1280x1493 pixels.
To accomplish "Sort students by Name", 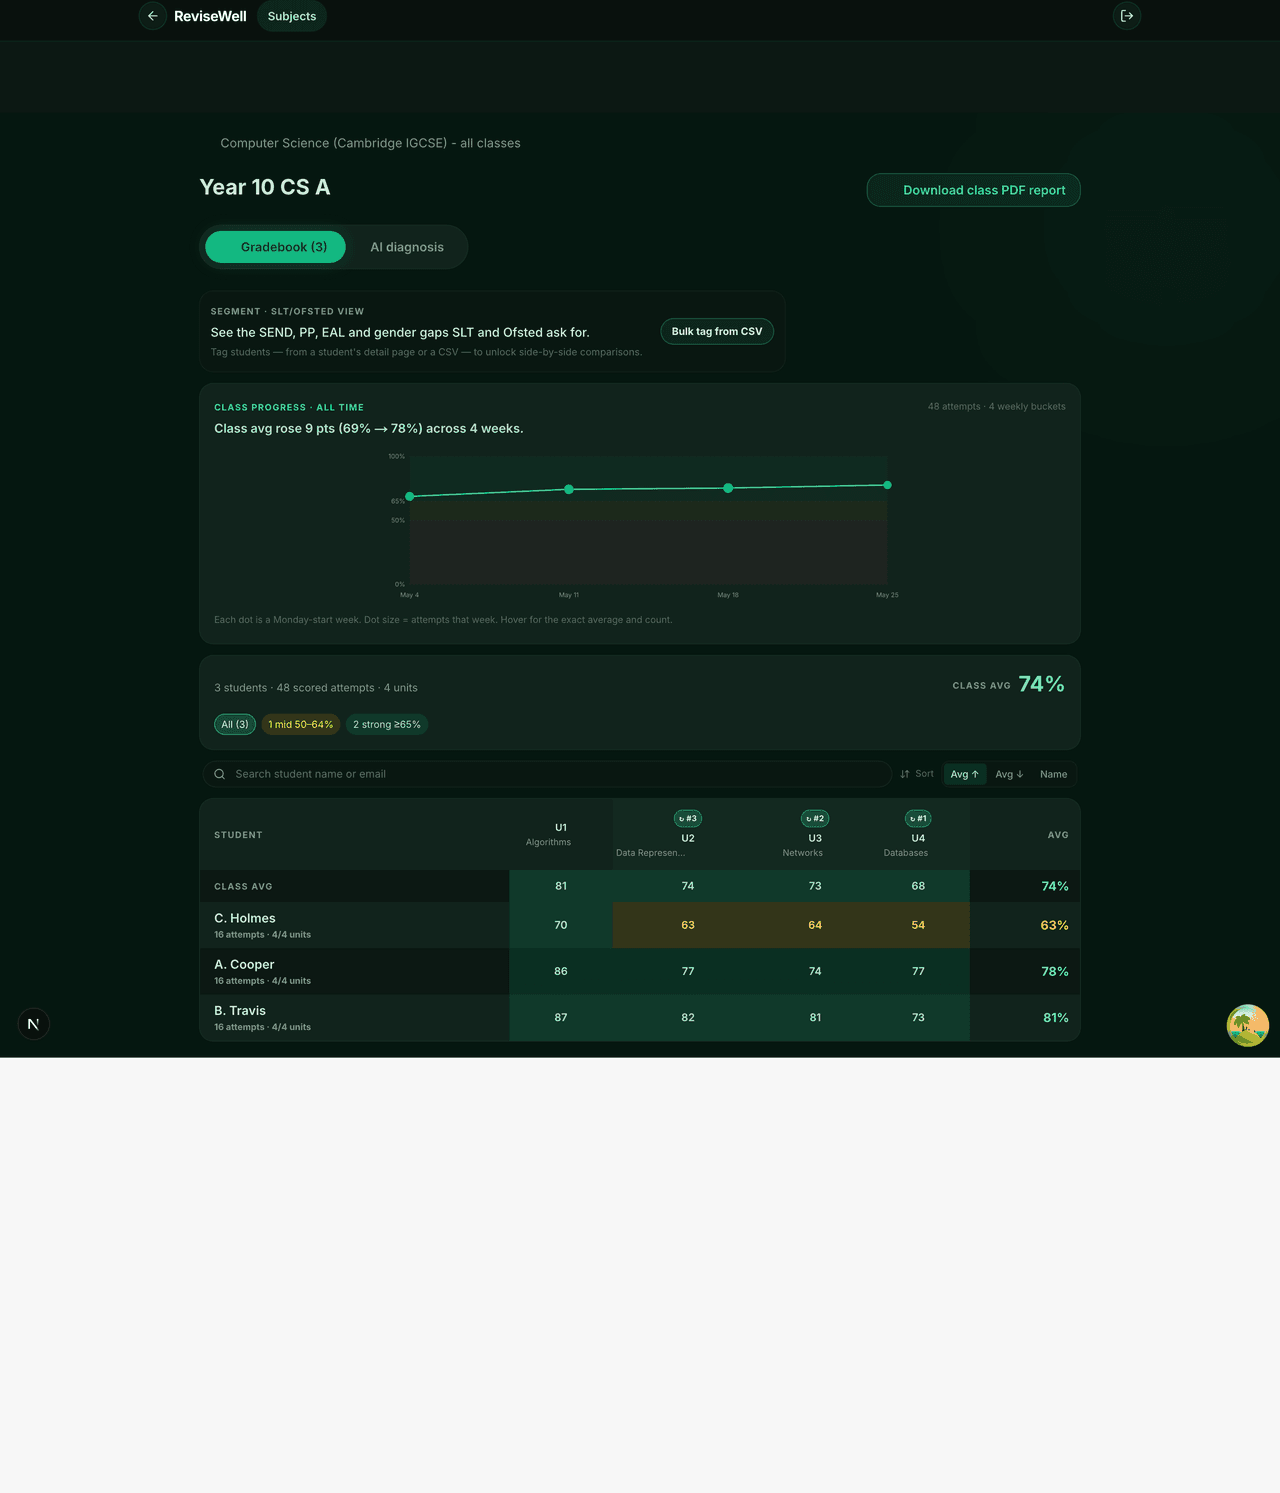I will click(1053, 774).
